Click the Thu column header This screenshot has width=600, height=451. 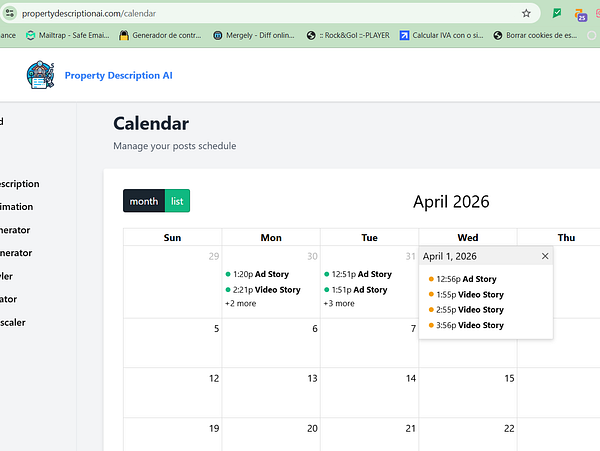pos(566,238)
